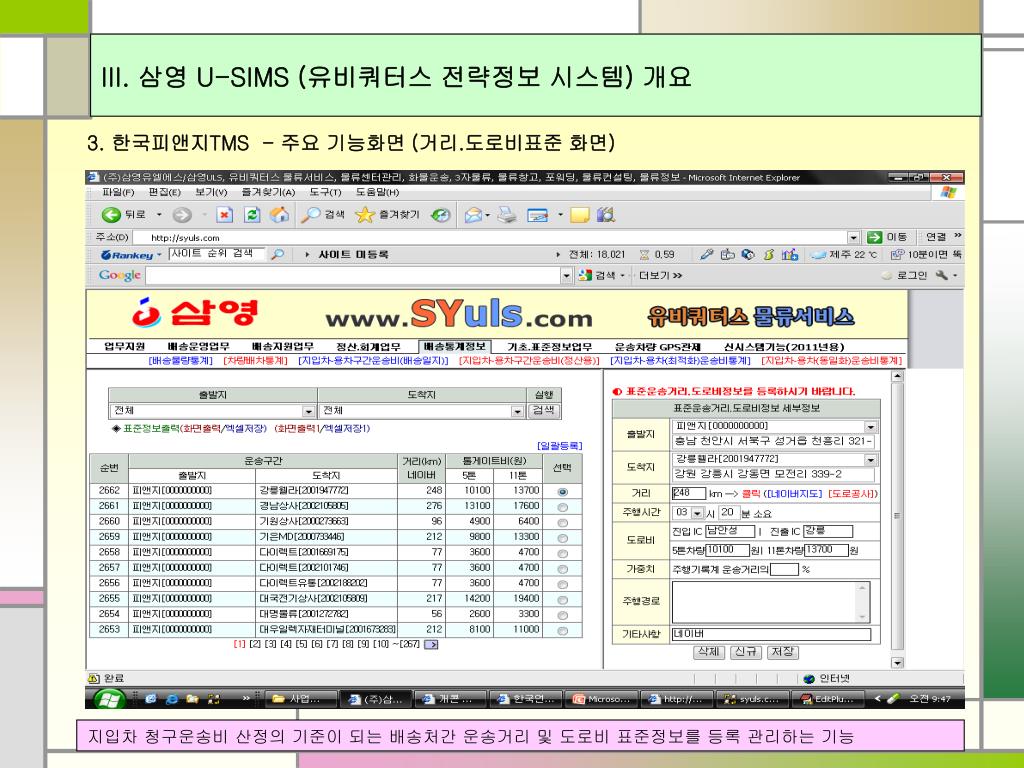Open the Google search box dropdown arrow

(566, 276)
